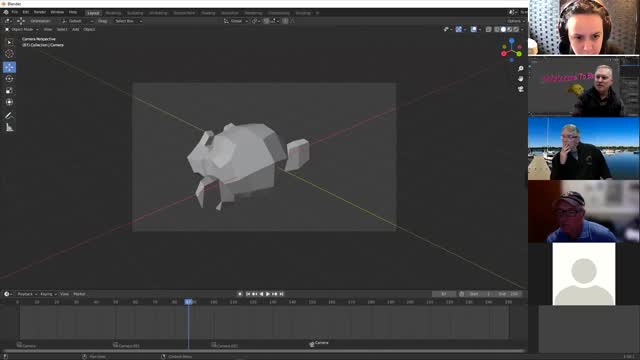Open the Render menu
The image size is (640, 360).
tap(40, 13)
